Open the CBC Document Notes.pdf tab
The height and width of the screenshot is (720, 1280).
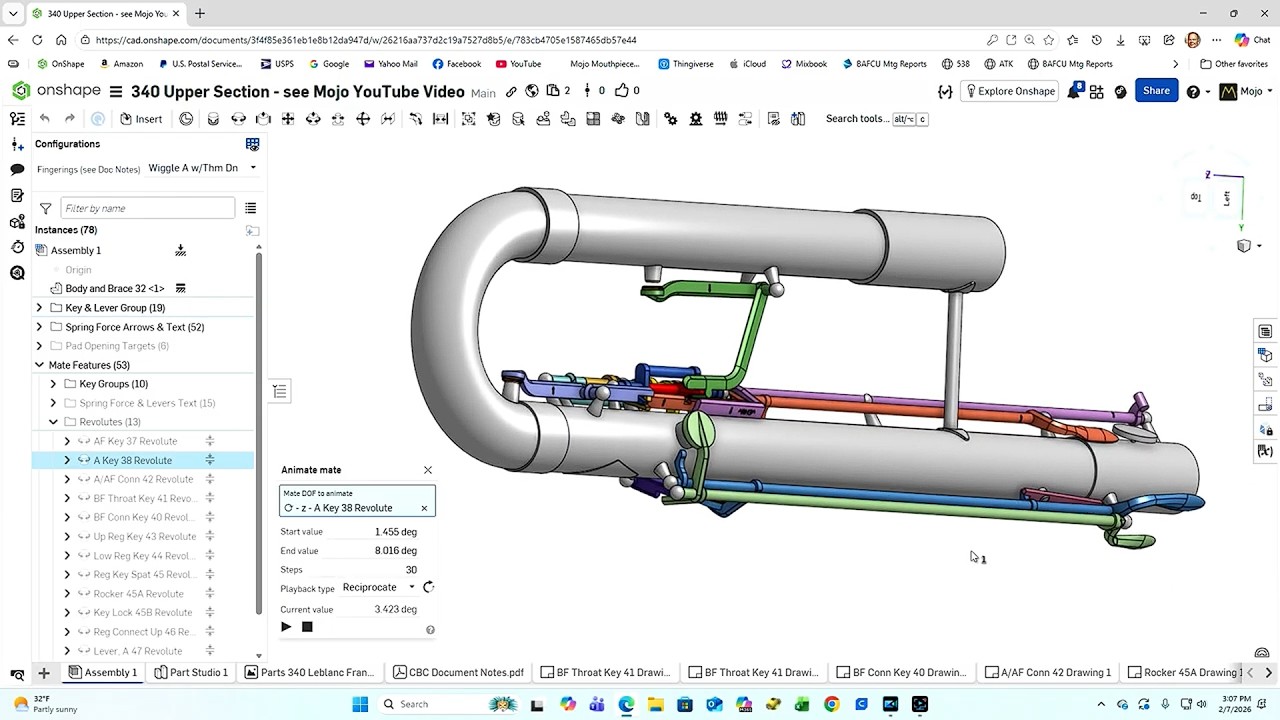point(459,672)
